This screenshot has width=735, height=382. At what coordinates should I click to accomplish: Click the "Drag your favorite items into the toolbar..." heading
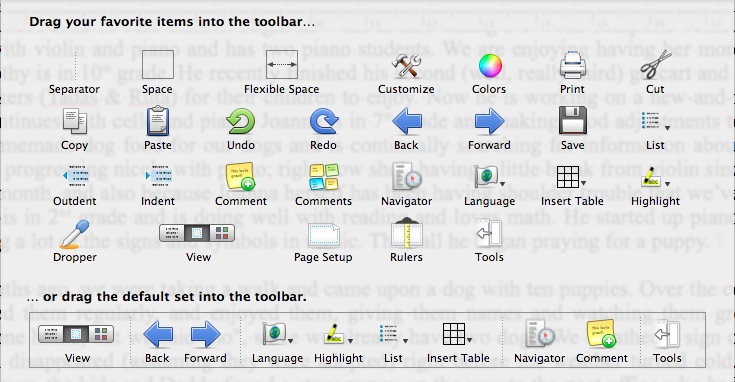point(172,22)
